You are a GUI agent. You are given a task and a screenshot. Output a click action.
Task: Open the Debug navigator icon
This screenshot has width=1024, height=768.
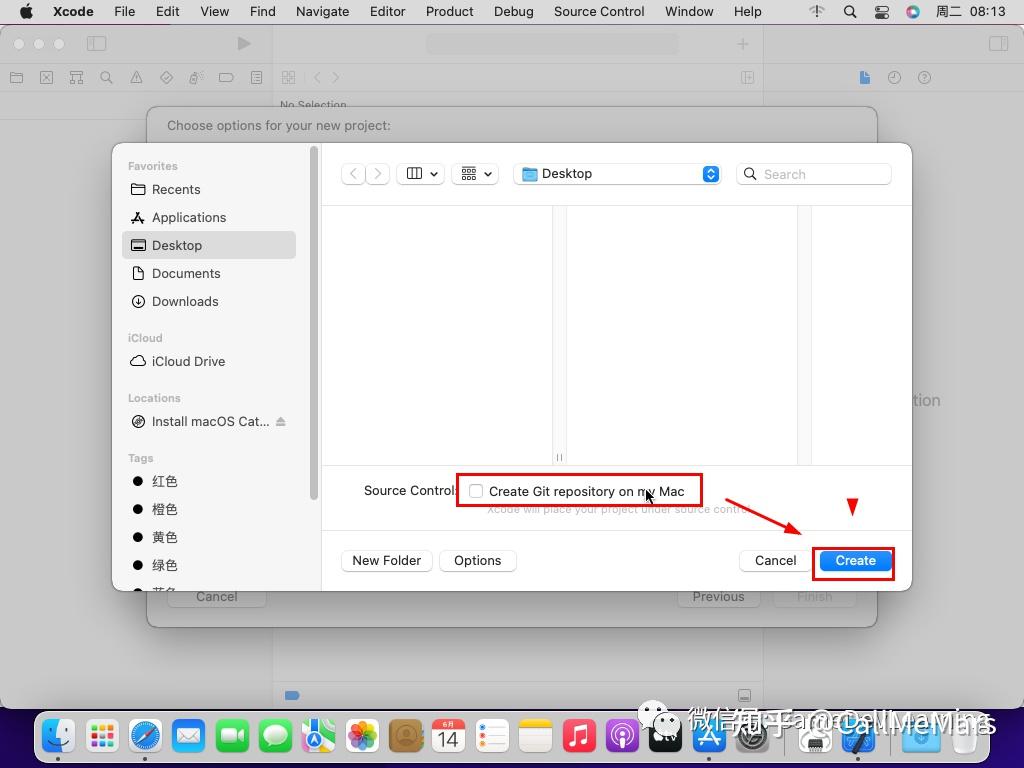coord(196,78)
